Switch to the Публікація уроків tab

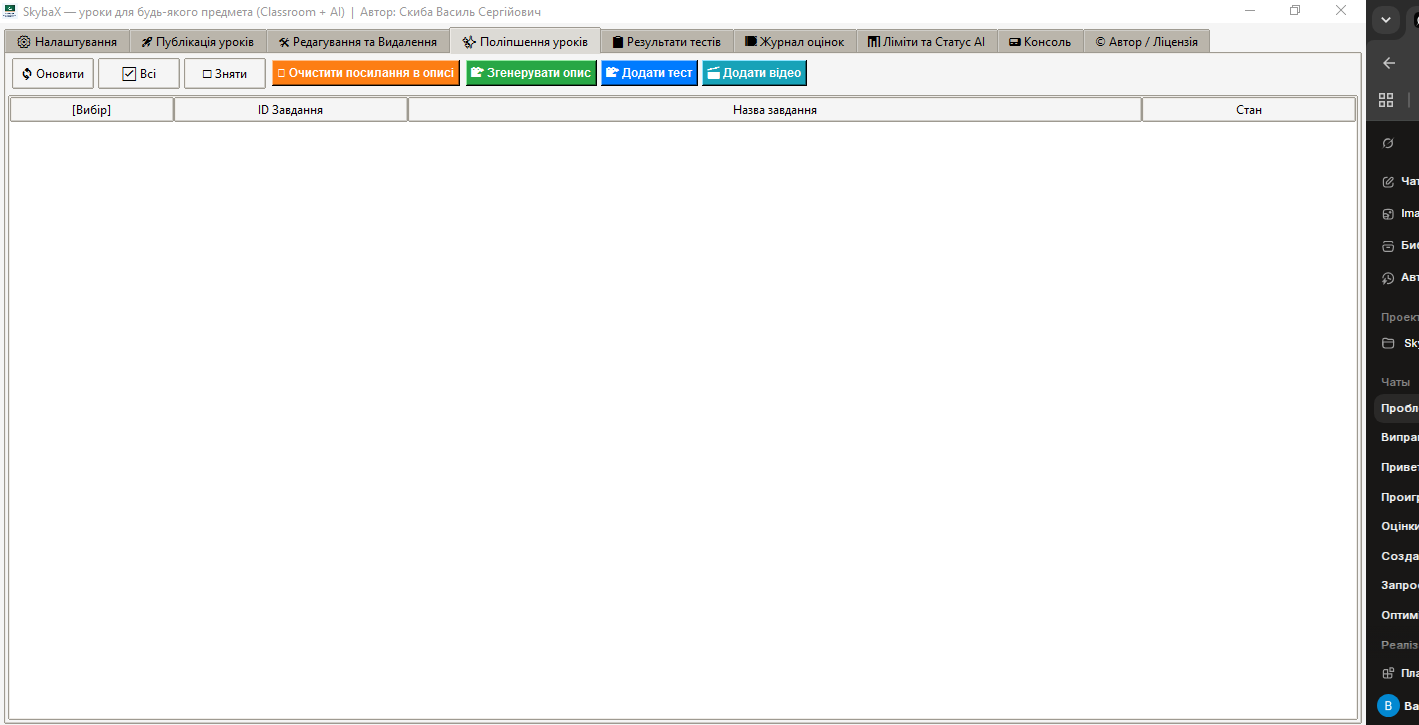[198, 42]
